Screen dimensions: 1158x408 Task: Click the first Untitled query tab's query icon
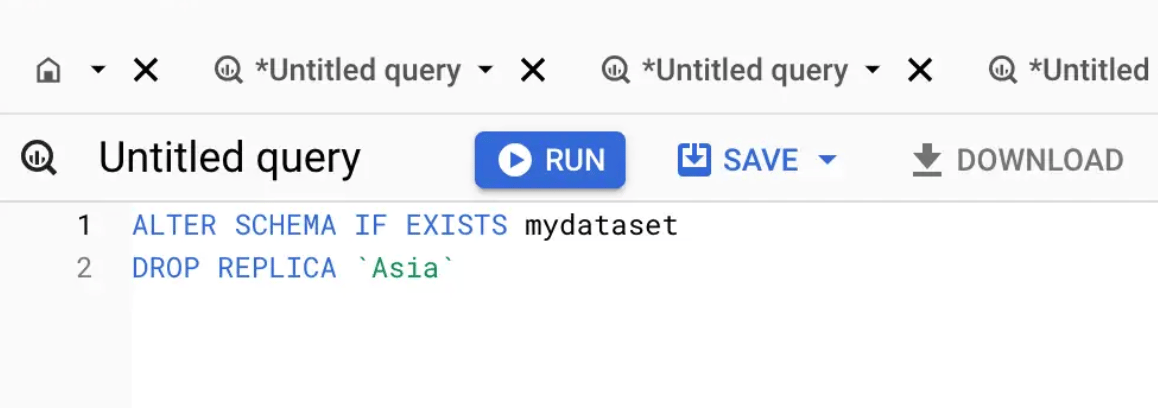pos(228,70)
